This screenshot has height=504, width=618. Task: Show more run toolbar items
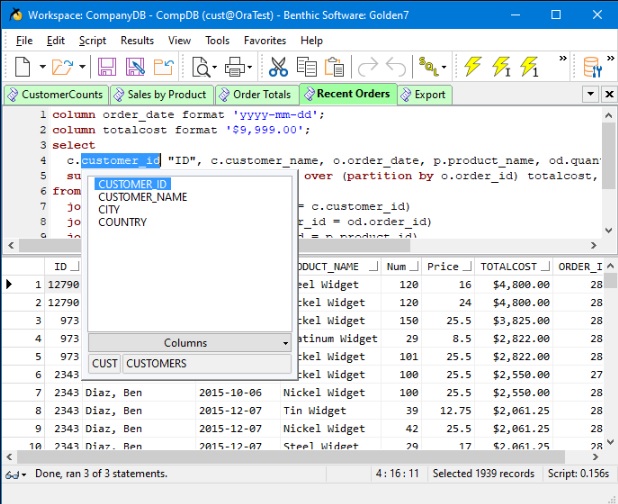point(563,59)
